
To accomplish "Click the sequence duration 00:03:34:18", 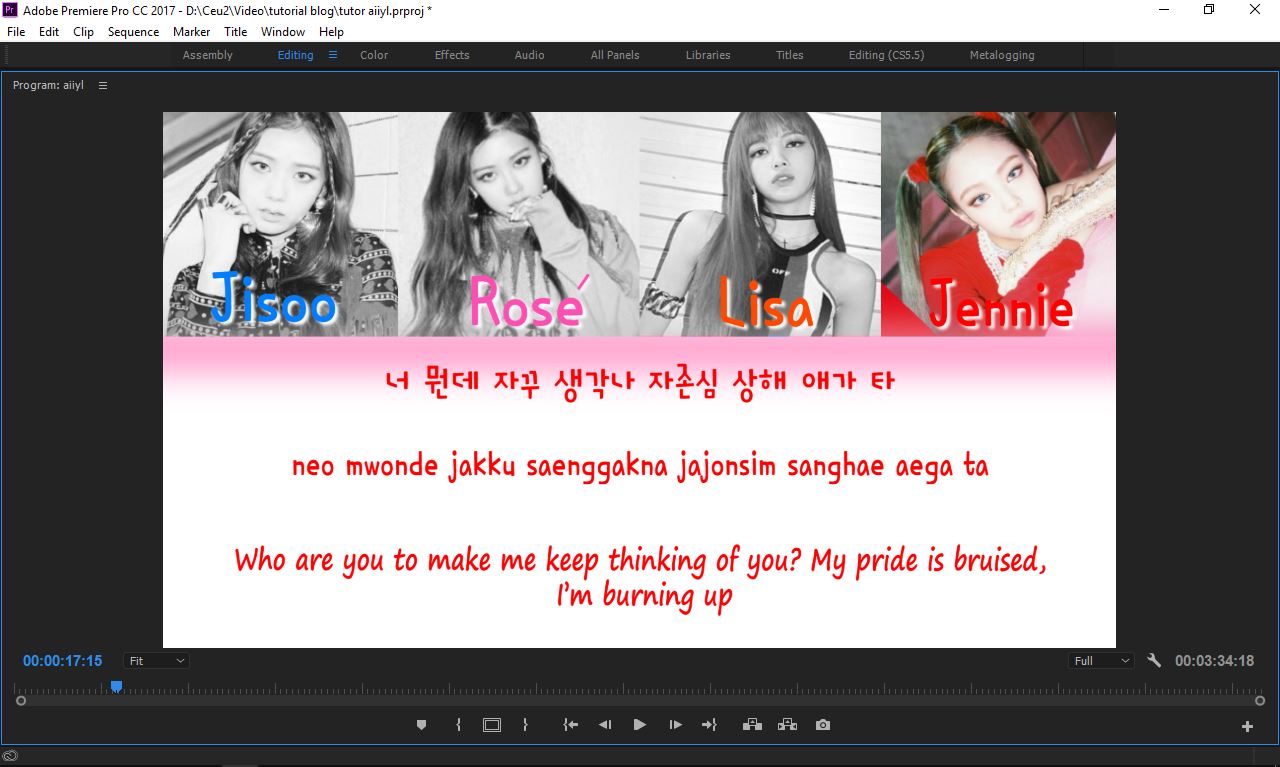I will click(x=1214, y=661).
